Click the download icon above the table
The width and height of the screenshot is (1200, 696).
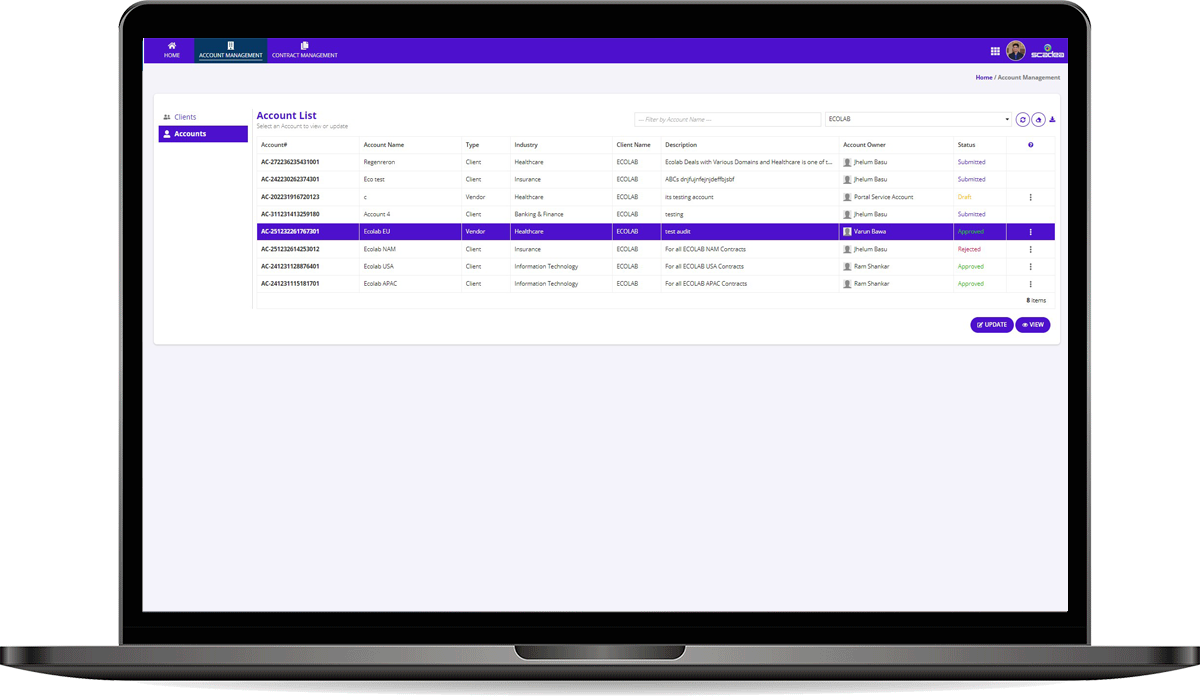point(1052,120)
